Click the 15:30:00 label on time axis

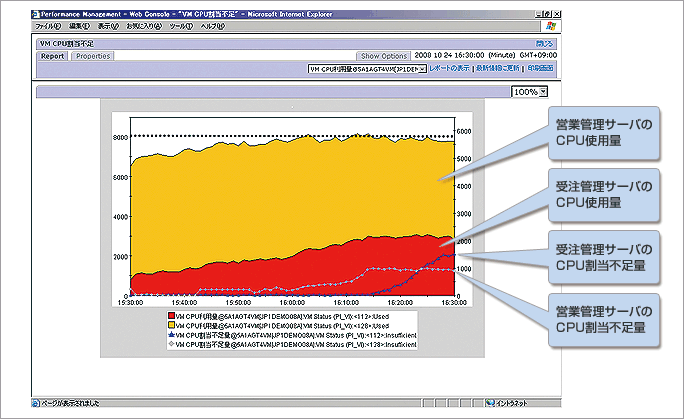130,302
